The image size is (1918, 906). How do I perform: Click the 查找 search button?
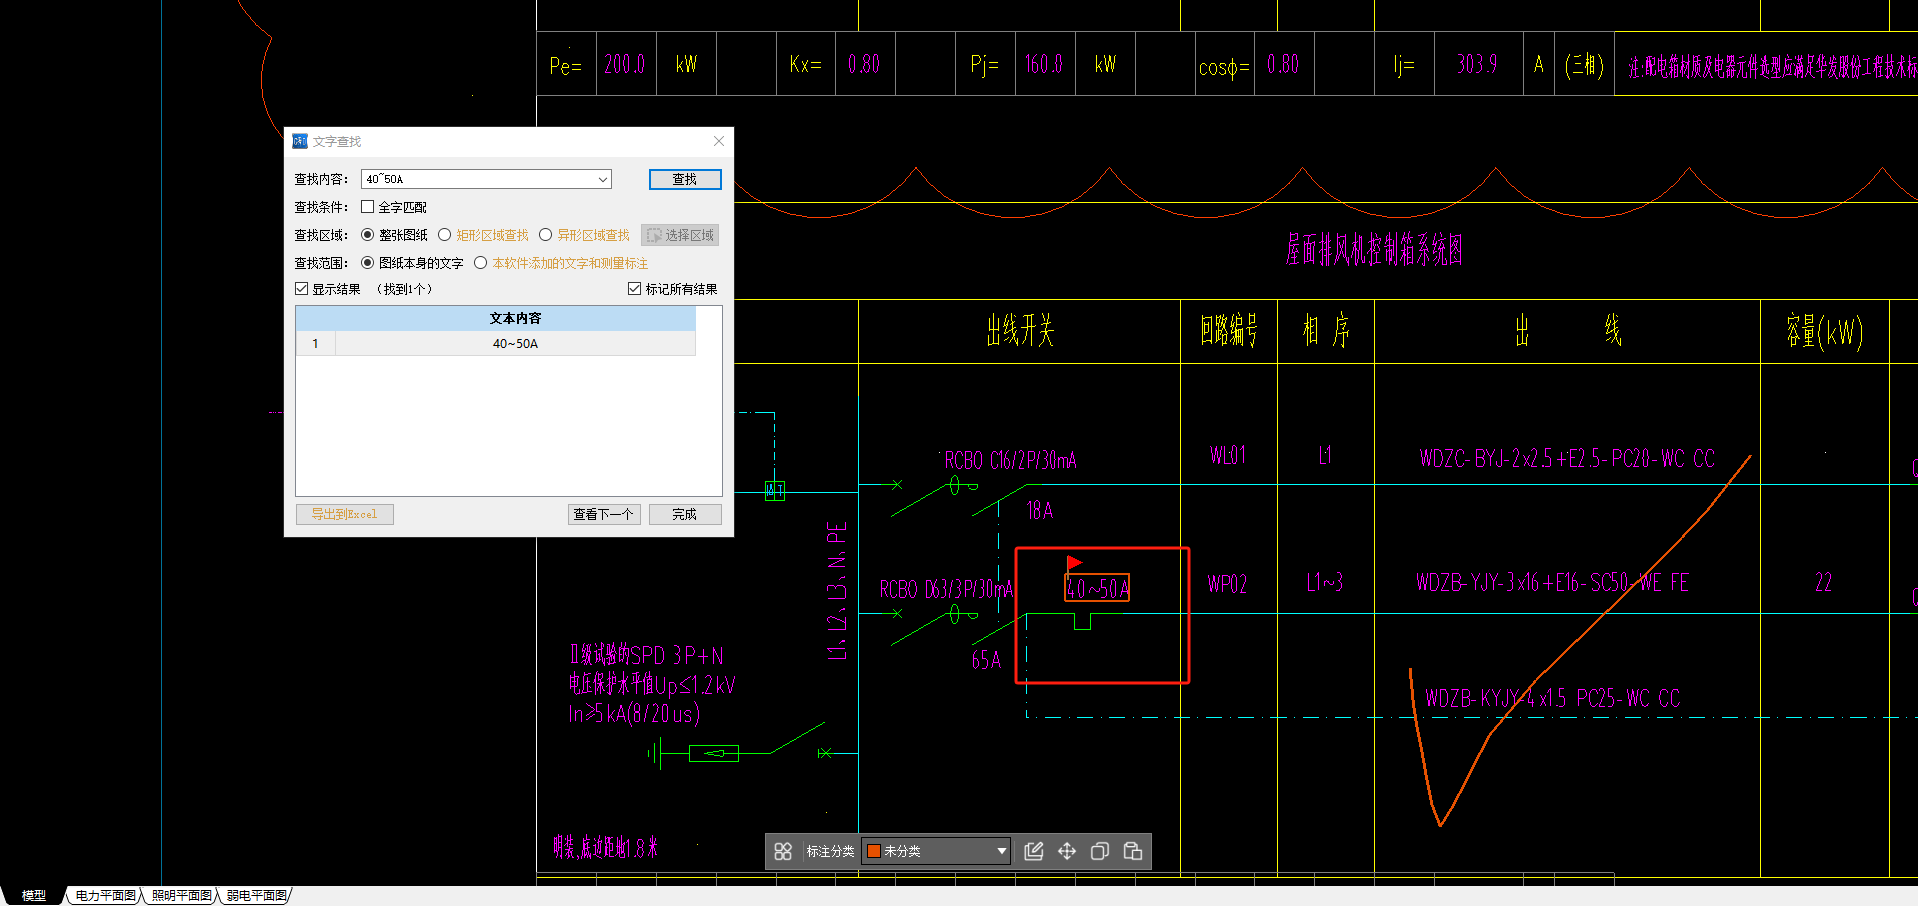pos(685,179)
